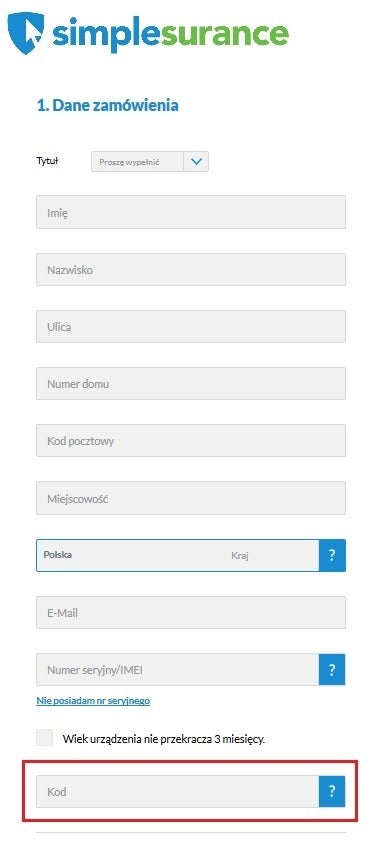Screen dimensions: 384x841
Task: Focus the Numer seryjny/IMEI field
Action: point(178,669)
